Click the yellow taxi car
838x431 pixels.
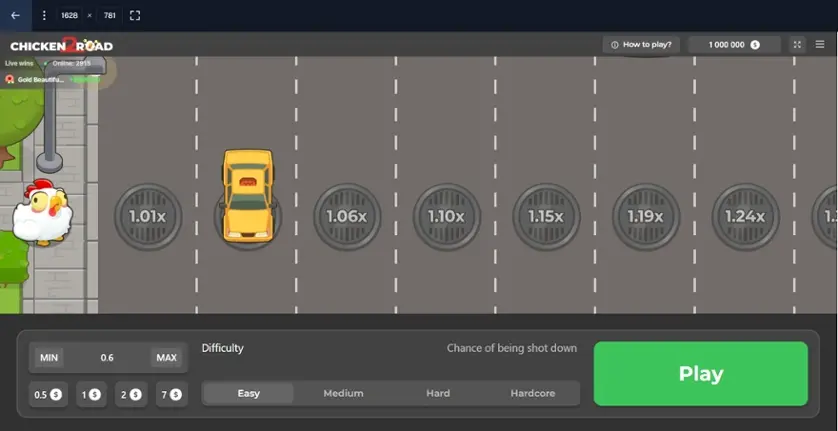click(247, 195)
